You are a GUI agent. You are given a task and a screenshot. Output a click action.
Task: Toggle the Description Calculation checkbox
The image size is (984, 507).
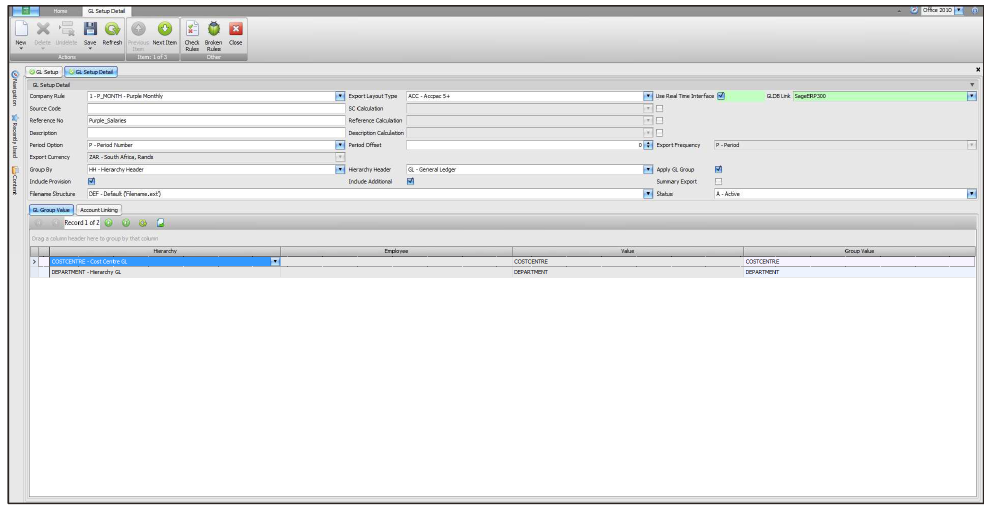pyautogui.click(x=660, y=133)
